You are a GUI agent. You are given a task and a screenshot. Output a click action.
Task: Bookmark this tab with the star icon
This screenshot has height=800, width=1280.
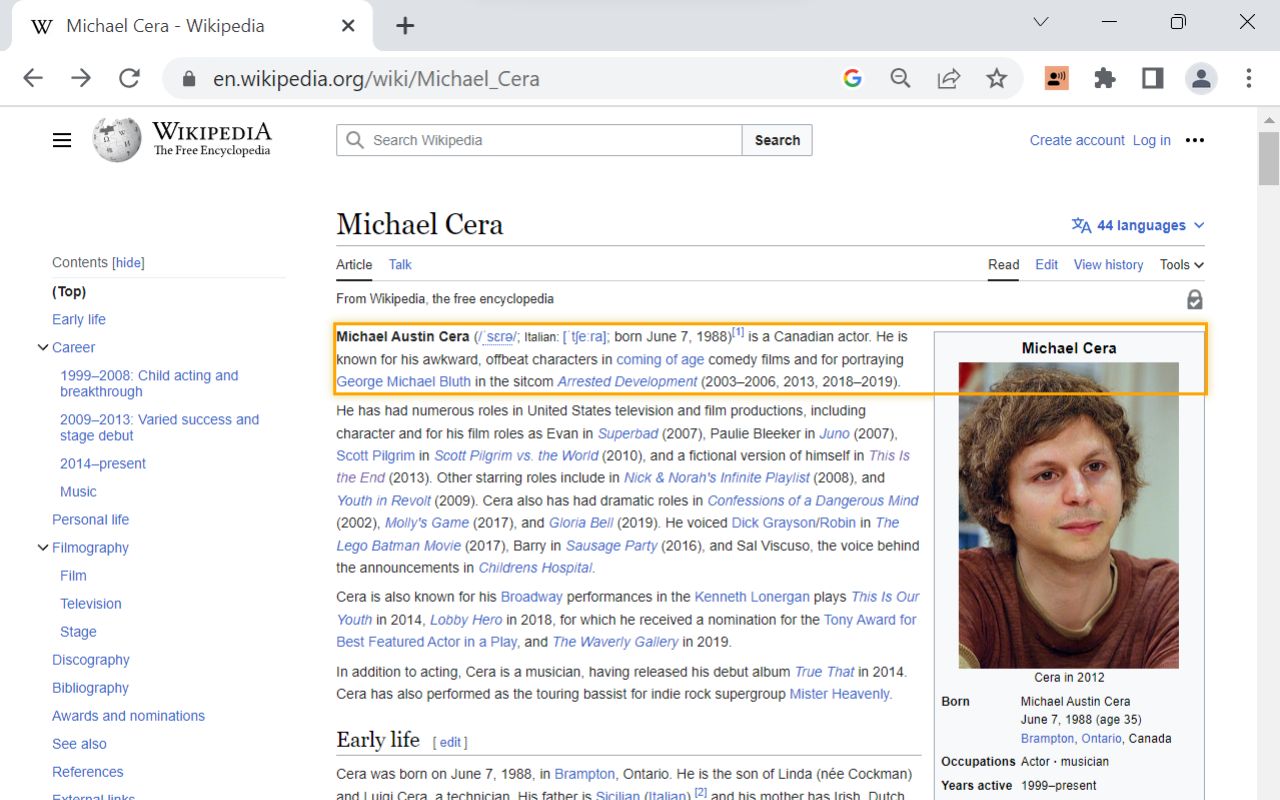pyautogui.click(x=996, y=78)
